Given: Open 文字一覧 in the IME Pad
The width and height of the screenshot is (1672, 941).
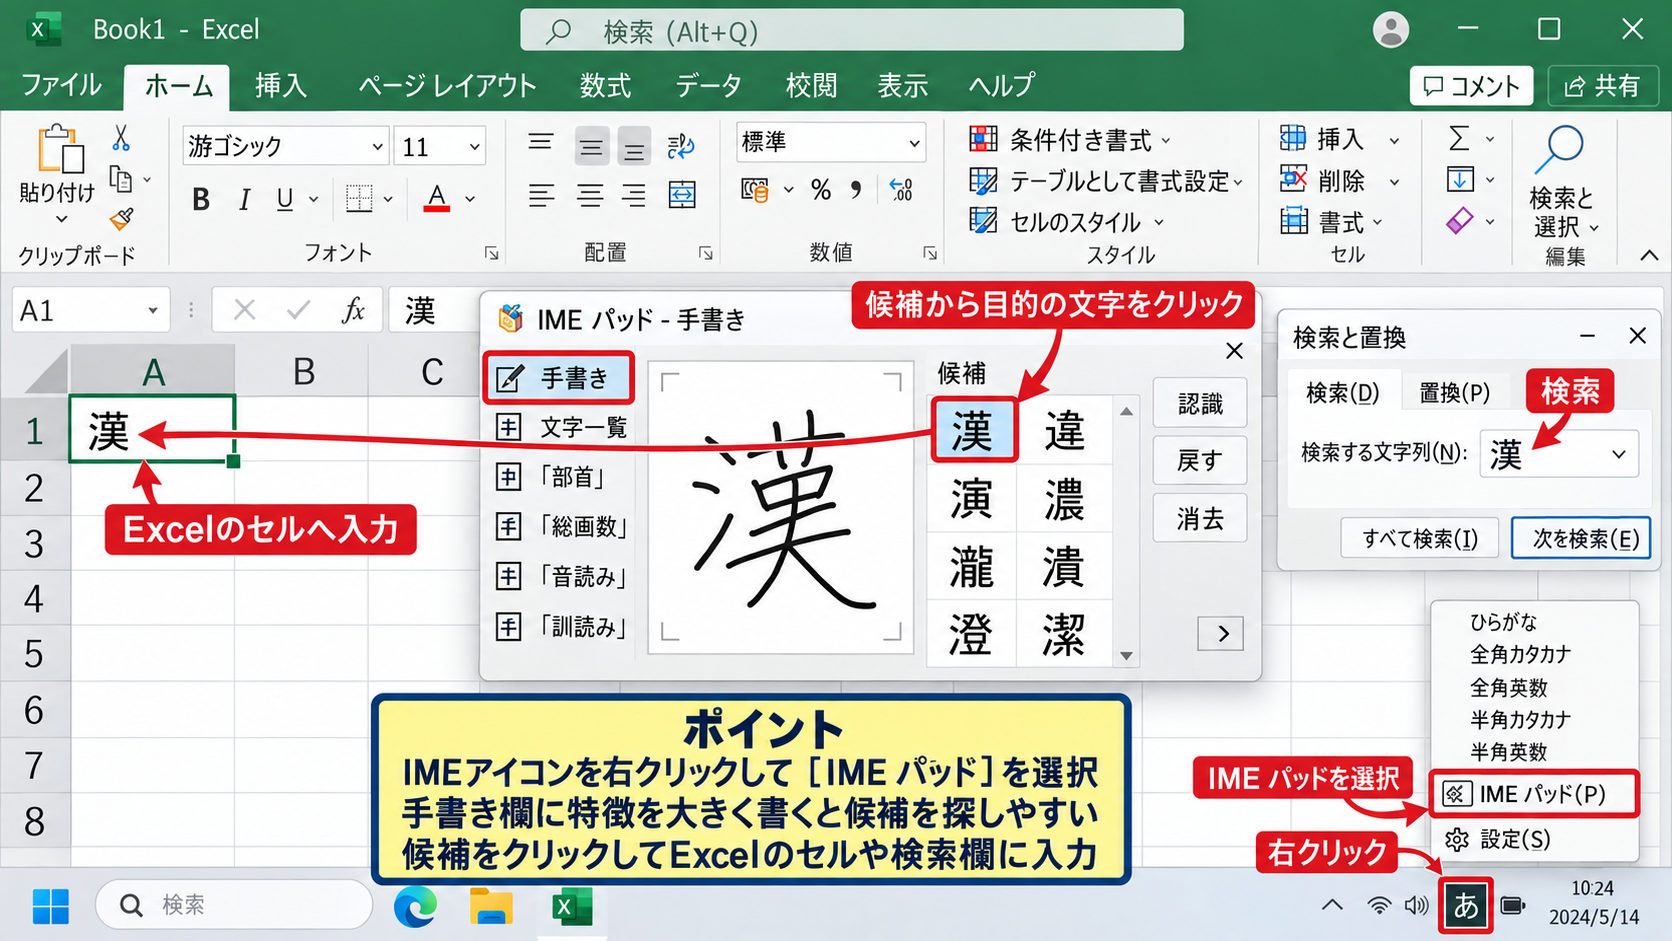Looking at the screenshot, I should pyautogui.click(x=562, y=428).
